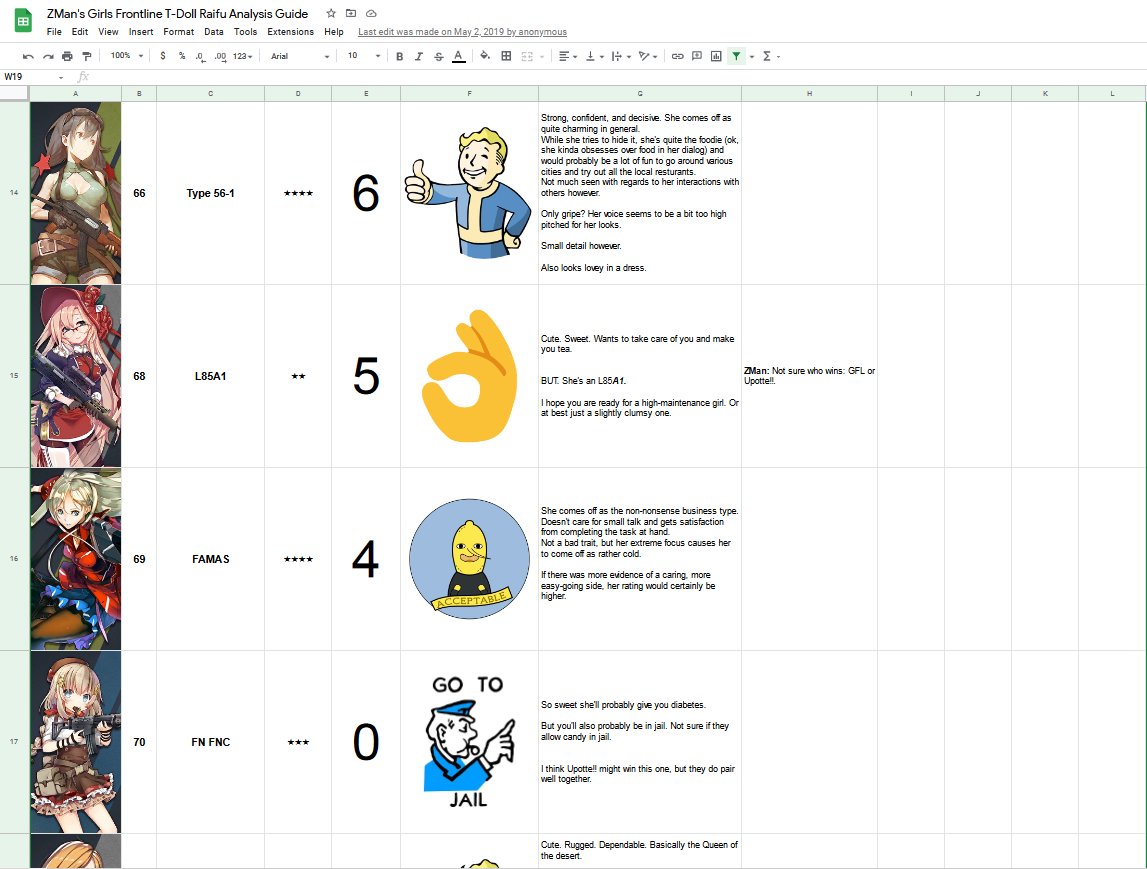Open the vertical align dropdown
Viewport: 1147px width, 869px height.
[x=593, y=56]
